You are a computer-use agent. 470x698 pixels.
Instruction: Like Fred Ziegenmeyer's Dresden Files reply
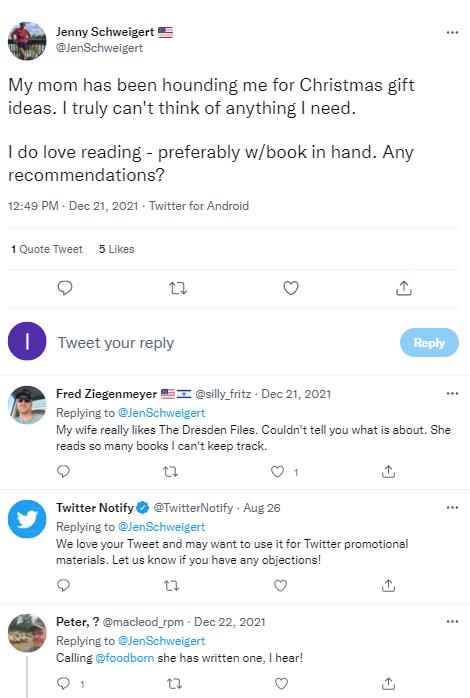(278, 471)
